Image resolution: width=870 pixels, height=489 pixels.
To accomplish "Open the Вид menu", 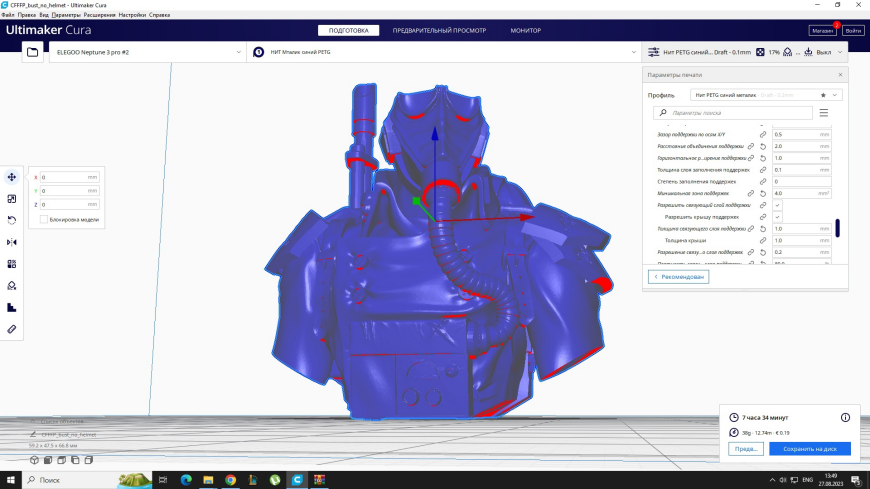I will (x=44, y=15).
